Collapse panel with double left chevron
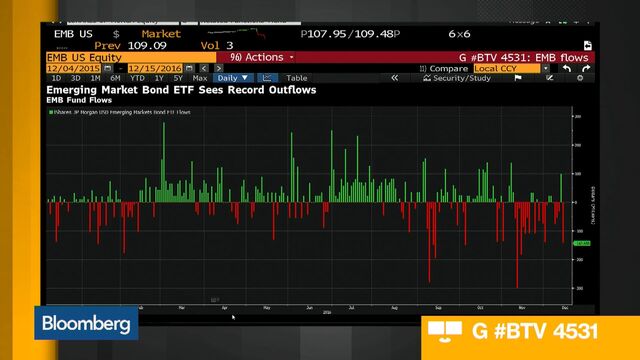This screenshot has width=640, height=360. click(394, 78)
